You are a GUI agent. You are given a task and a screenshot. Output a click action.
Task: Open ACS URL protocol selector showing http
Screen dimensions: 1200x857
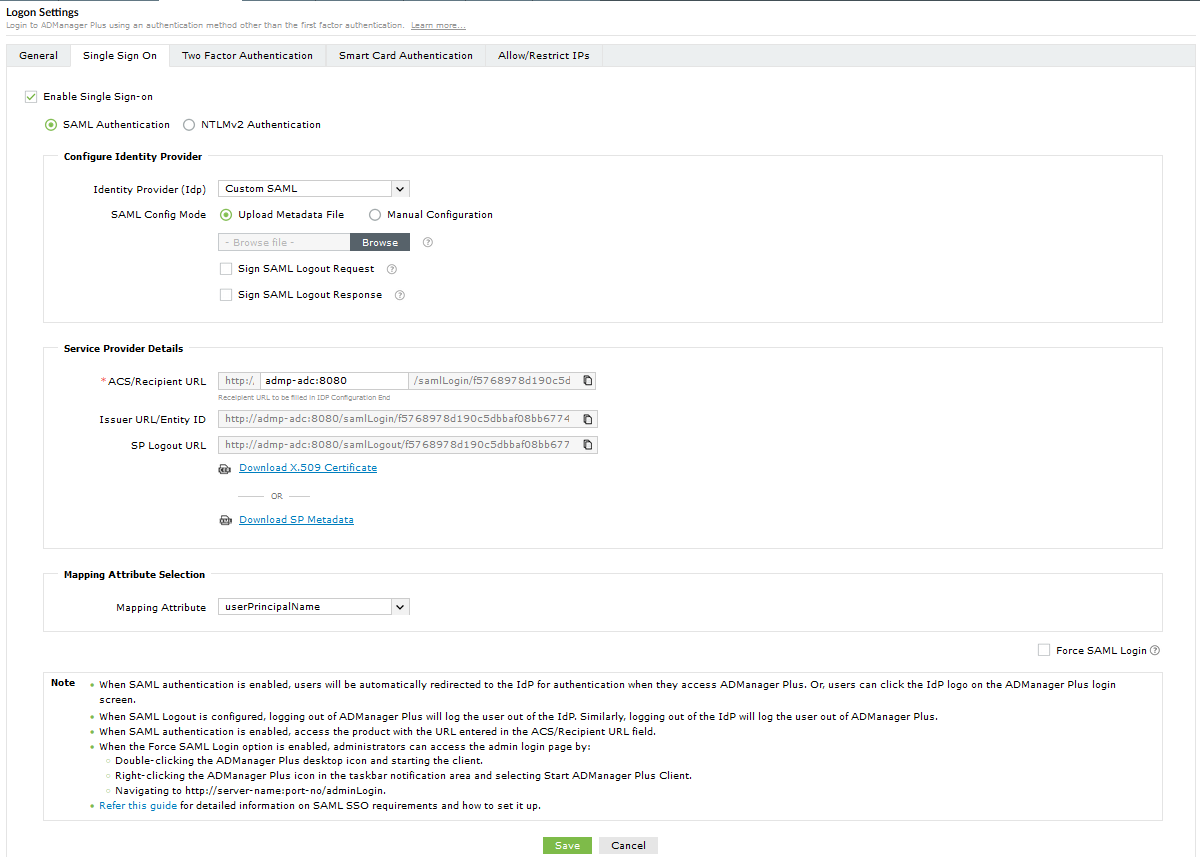(239, 381)
